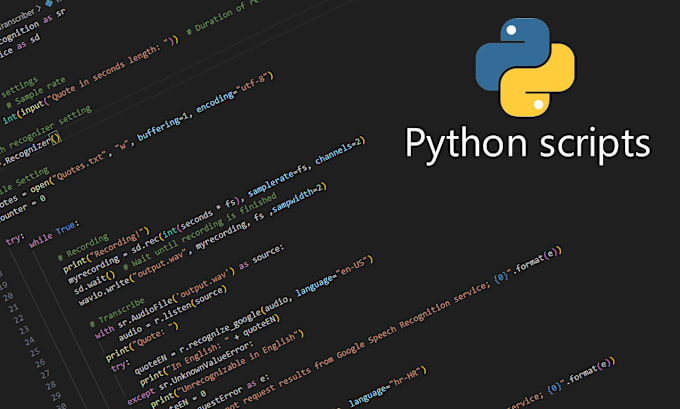
Task: Click the "# Transcribe" comment
Action: pyautogui.click(x=117, y=312)
